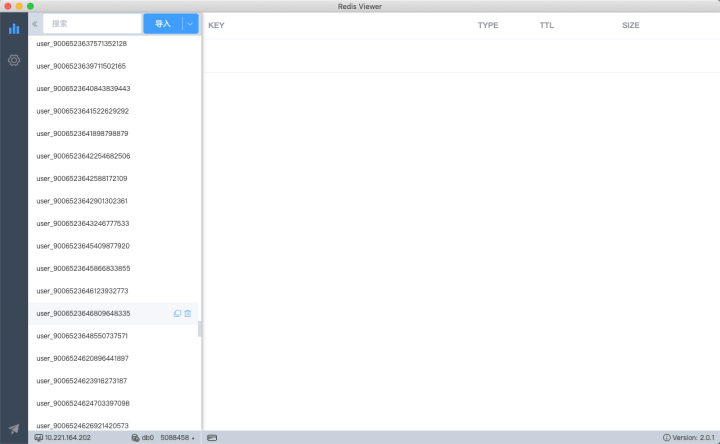This screenshot has width=720, height=444.
Task: Click the version info icon
Action: click(666, 438)
